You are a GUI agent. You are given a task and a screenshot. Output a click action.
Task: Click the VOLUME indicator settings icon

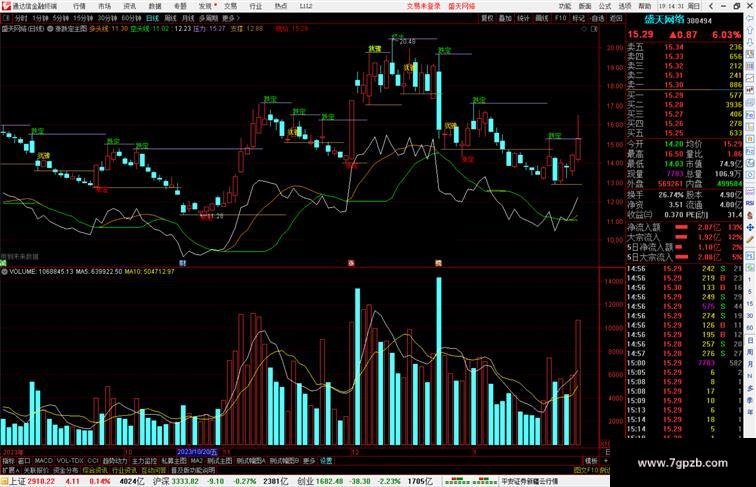click(x=4, y=272)
